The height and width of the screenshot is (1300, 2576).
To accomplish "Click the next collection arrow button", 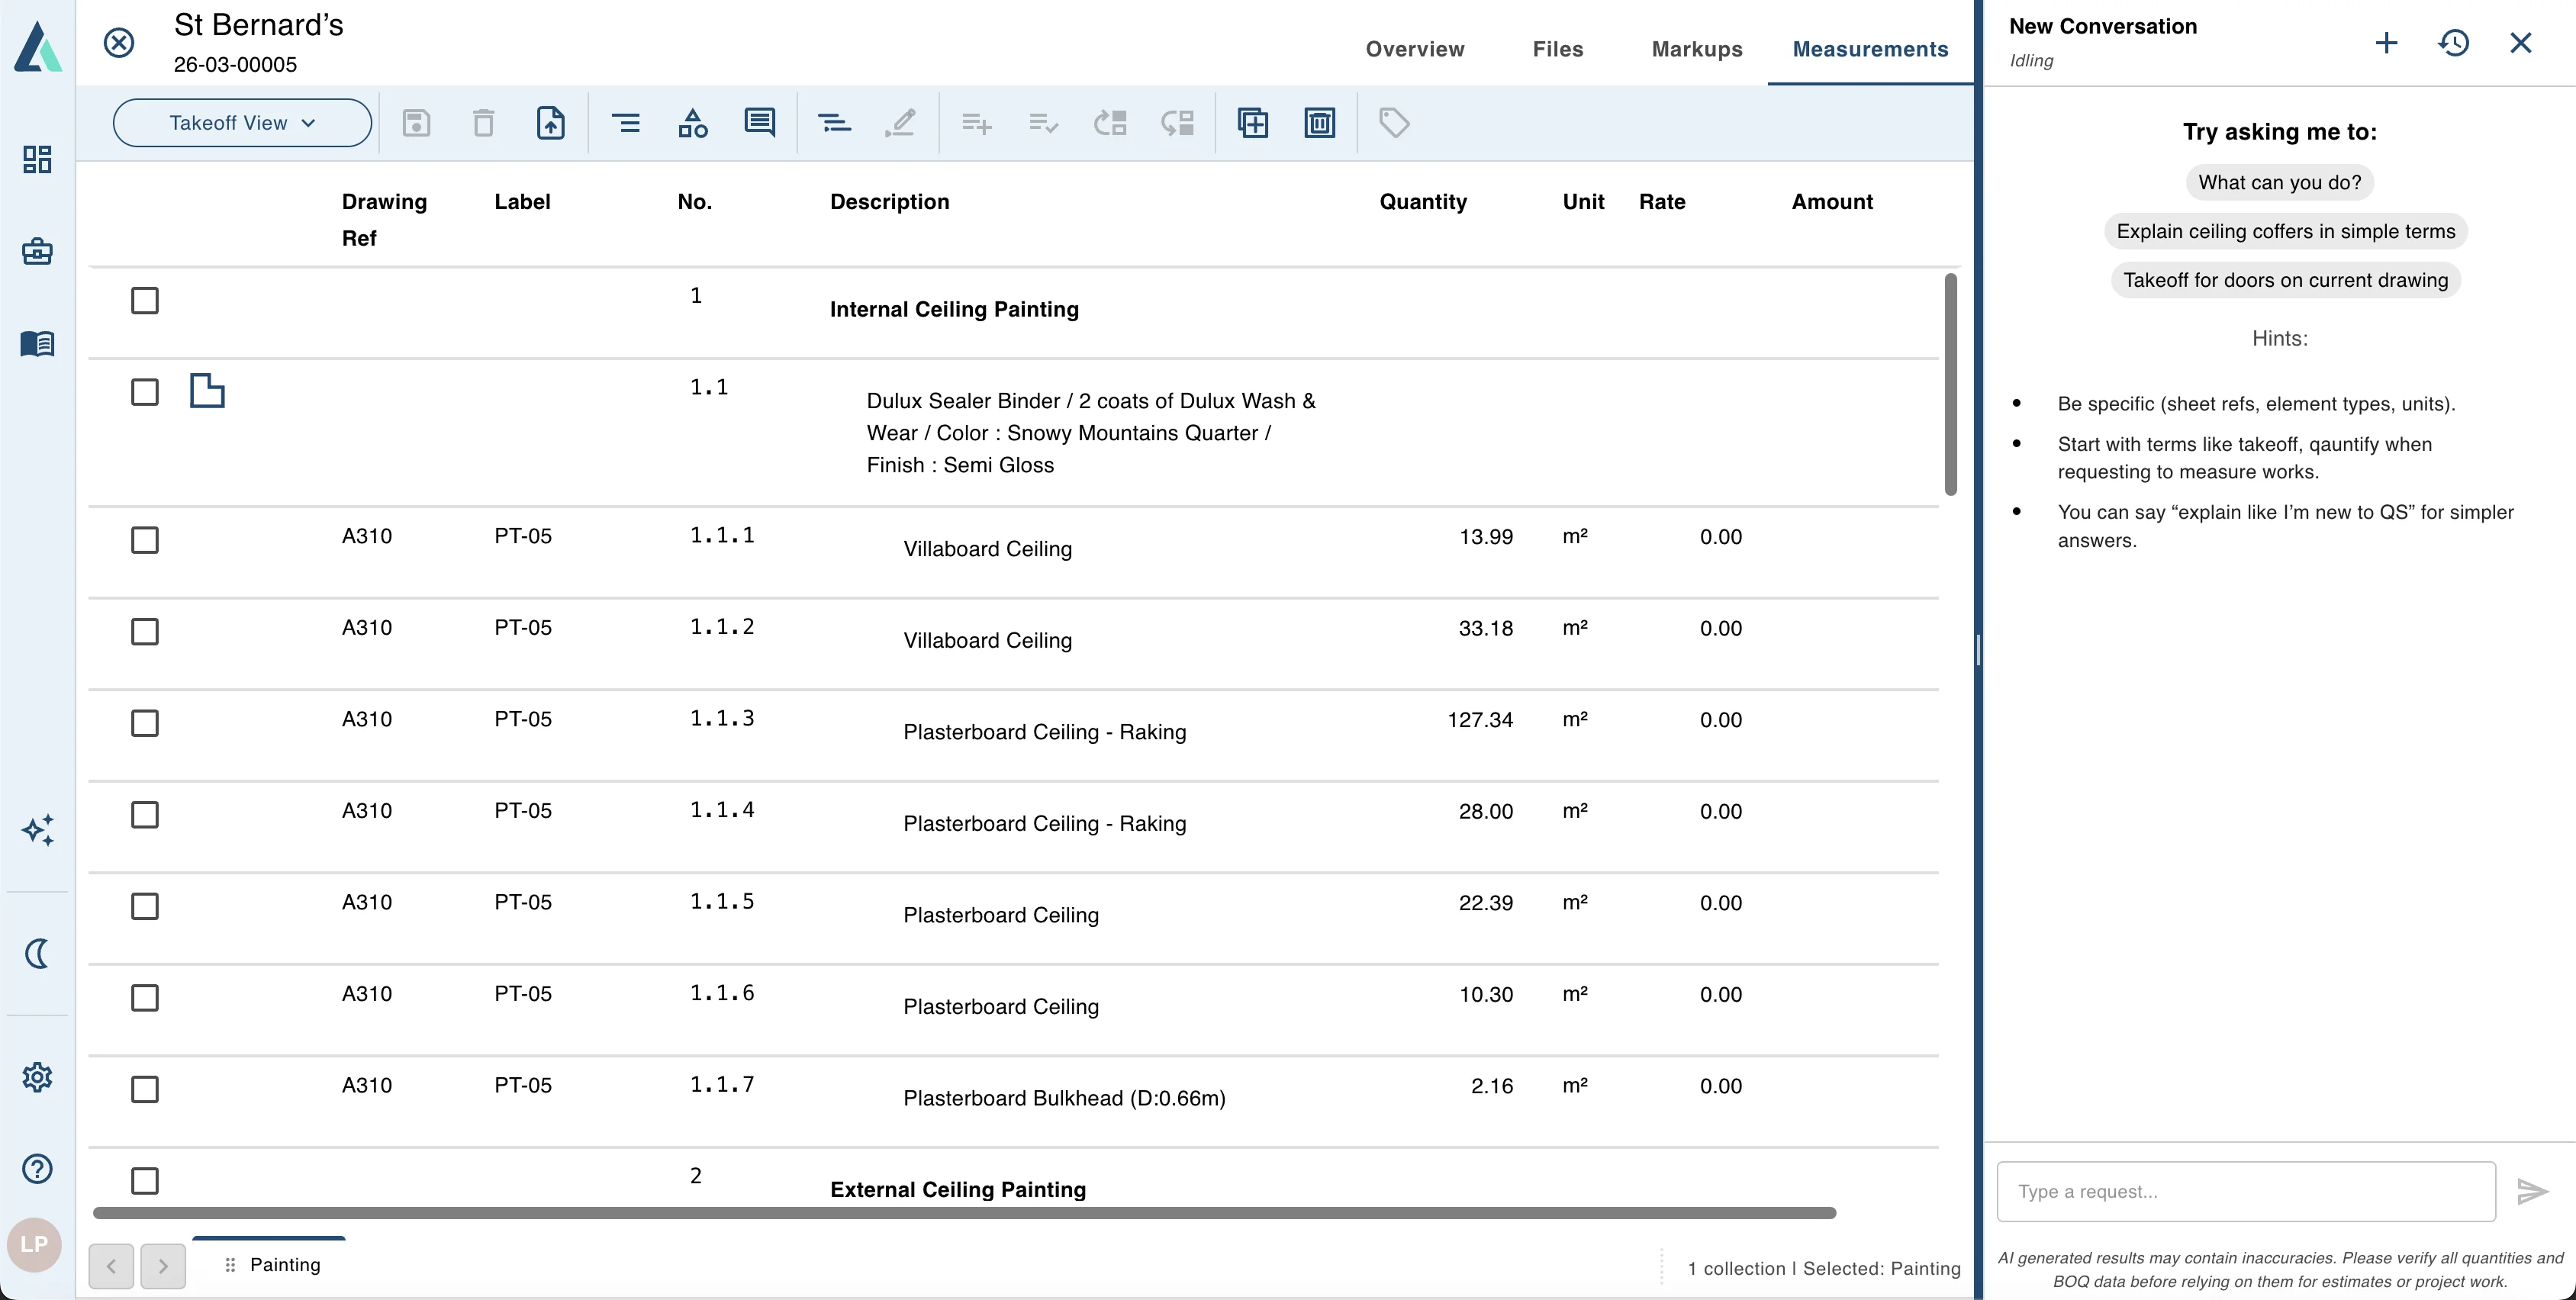I will [163, 1266].
